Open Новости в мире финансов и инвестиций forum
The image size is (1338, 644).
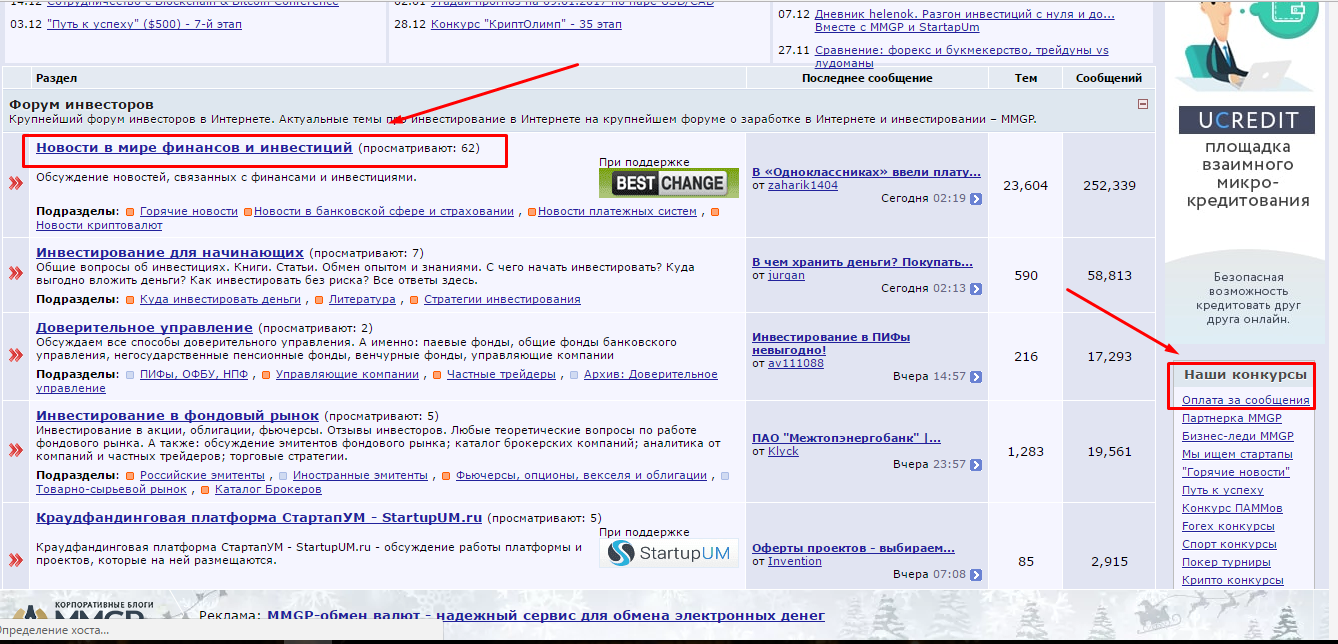tap(194, 148)
